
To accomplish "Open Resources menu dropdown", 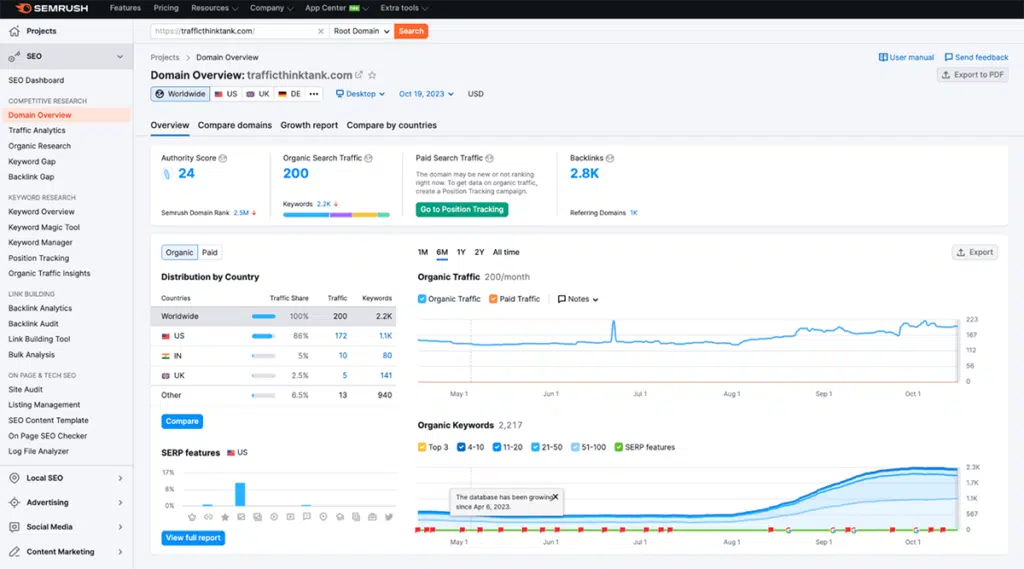I will (214, 8).
